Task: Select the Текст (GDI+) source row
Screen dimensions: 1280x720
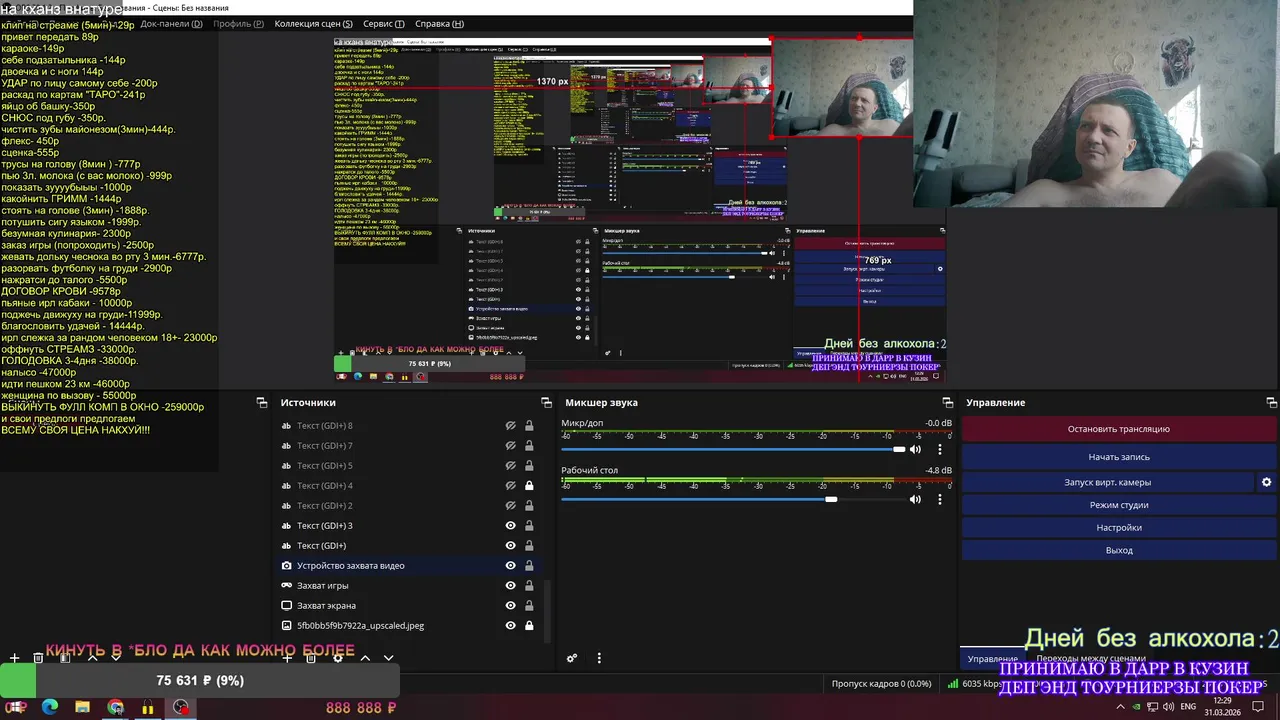Action: tap(409, 546)
